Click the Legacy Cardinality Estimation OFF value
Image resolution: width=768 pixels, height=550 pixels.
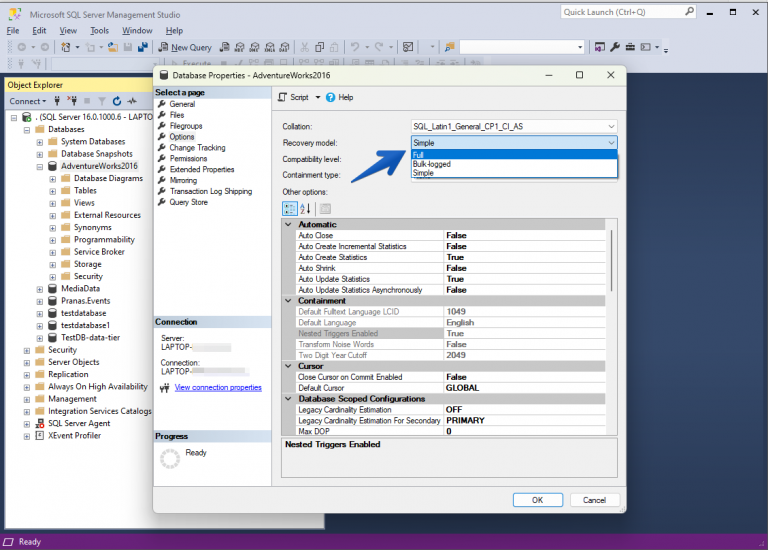pyautogui.click(x=454, y=409)
